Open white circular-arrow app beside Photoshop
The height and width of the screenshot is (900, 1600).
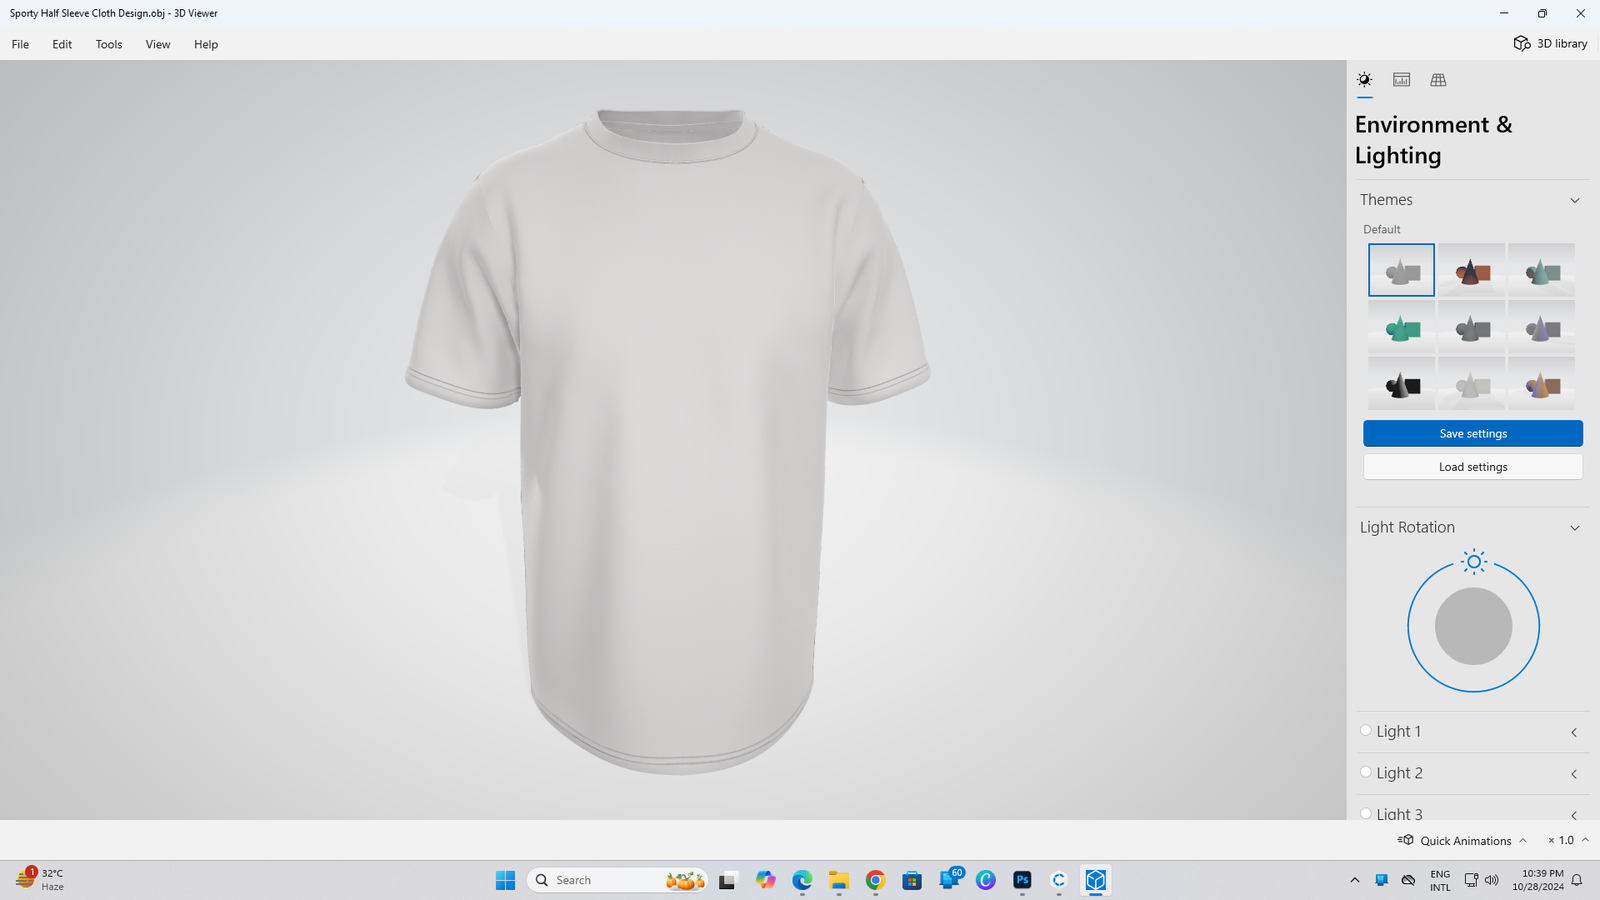[x=1059, y=880]
